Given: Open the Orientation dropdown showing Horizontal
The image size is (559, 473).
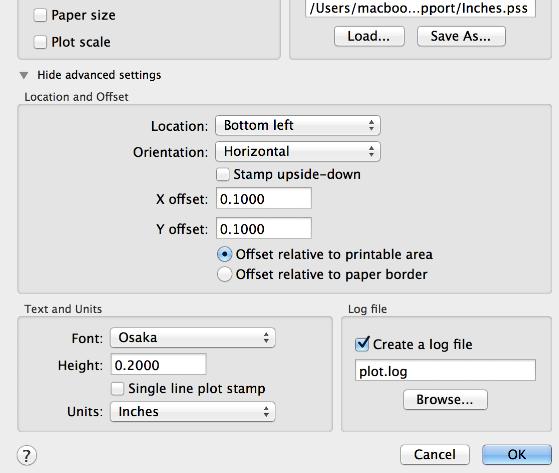Looking at the screenshot, I should tap(298, 151).
